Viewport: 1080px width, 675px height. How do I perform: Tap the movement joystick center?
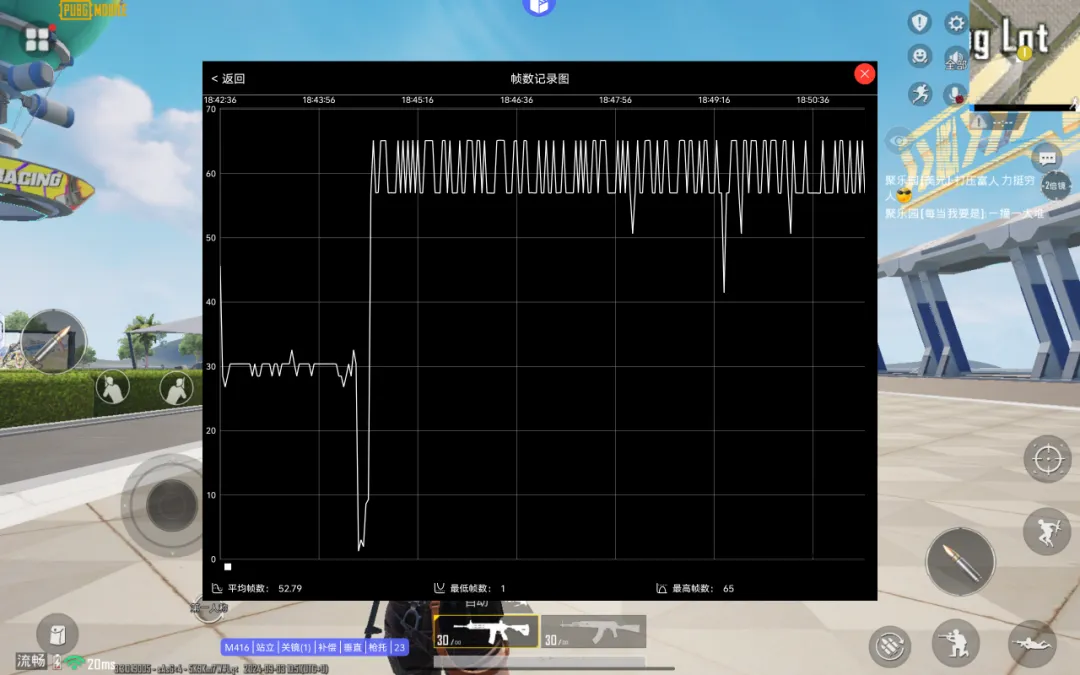(x=171, y=505)
